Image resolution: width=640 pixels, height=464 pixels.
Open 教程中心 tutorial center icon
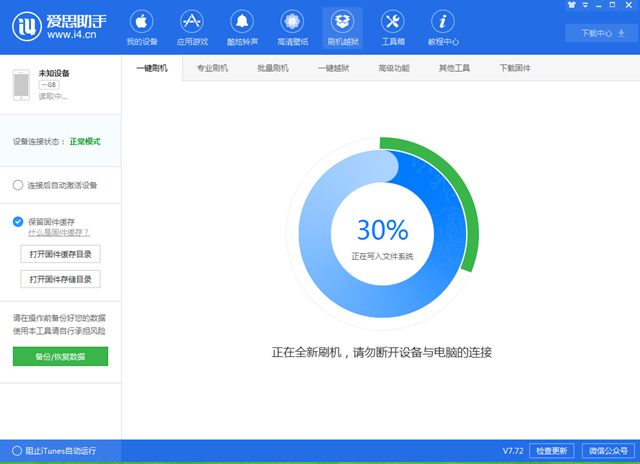(x=443, y=28)
